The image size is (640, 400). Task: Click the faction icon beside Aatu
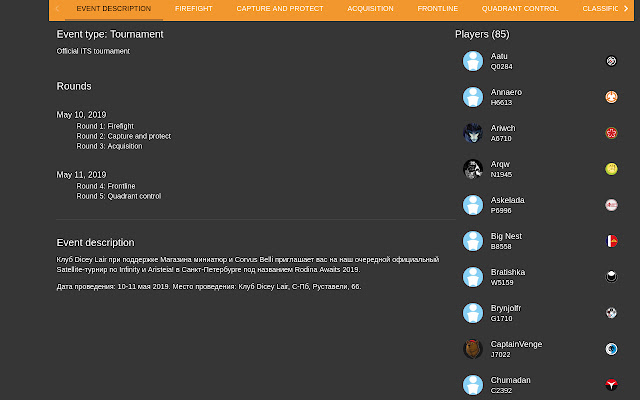click(611, 61)
